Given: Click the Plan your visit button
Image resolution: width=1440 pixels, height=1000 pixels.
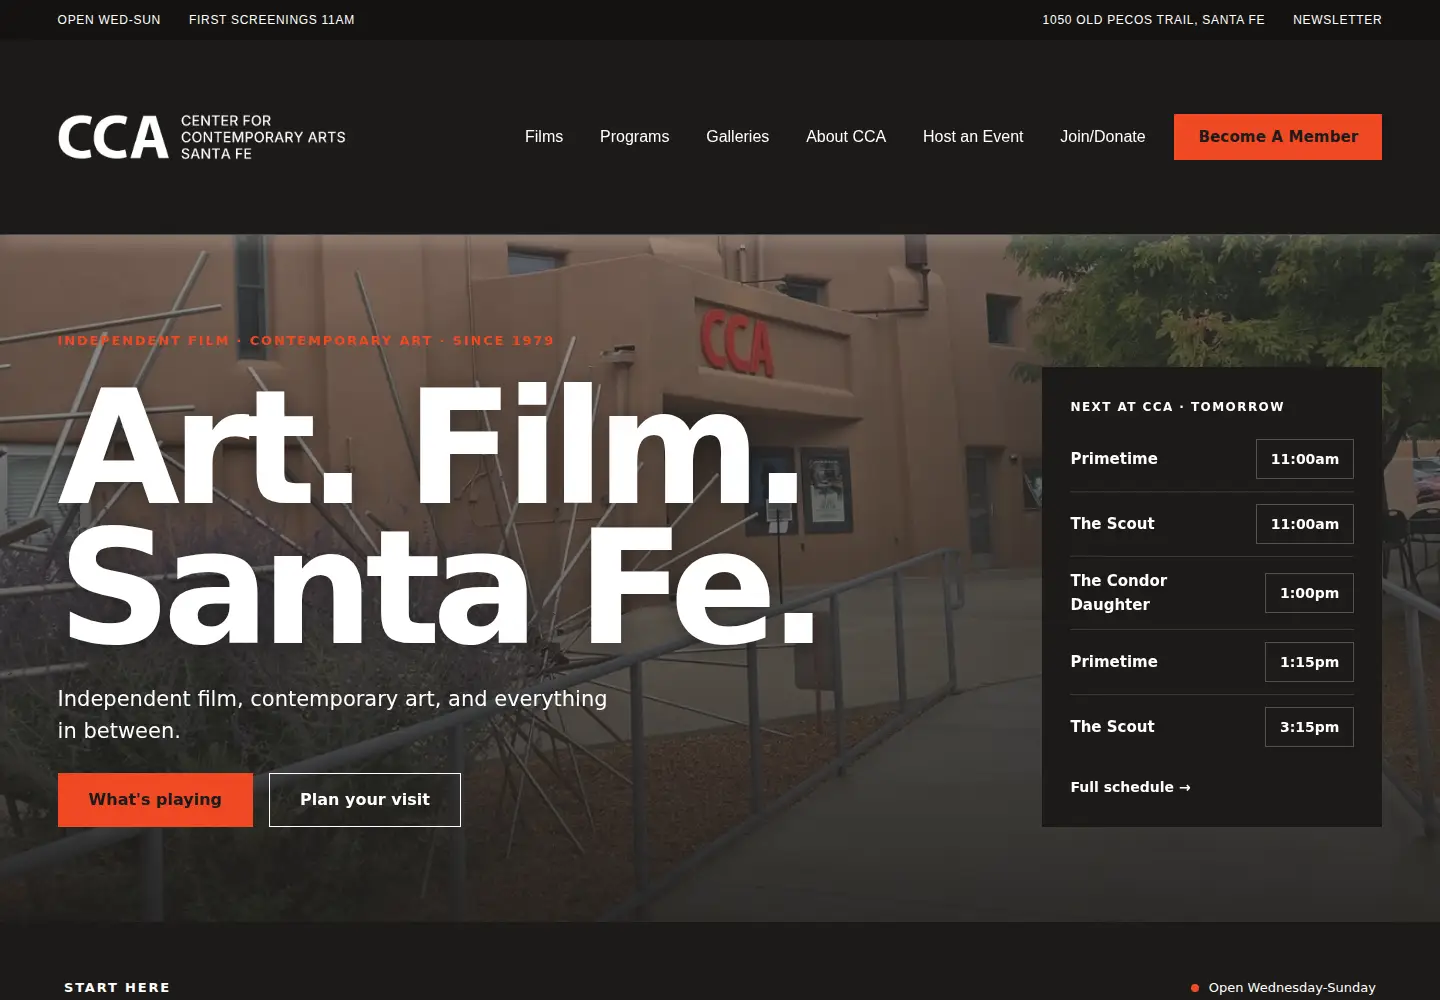Looking at the screenshot, I should coord(365,800).
